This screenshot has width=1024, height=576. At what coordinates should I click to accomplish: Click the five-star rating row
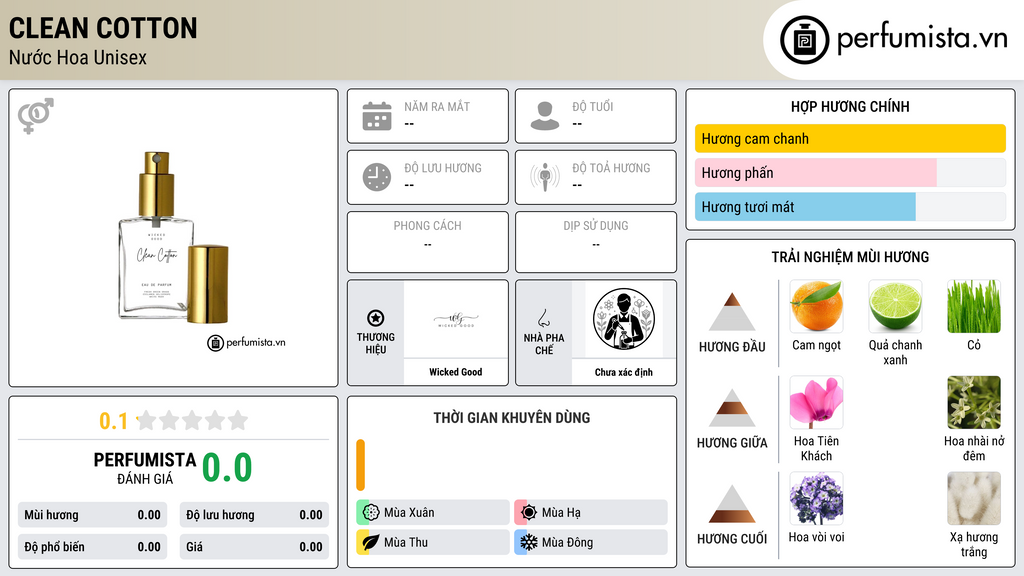[x=192, y=420]
